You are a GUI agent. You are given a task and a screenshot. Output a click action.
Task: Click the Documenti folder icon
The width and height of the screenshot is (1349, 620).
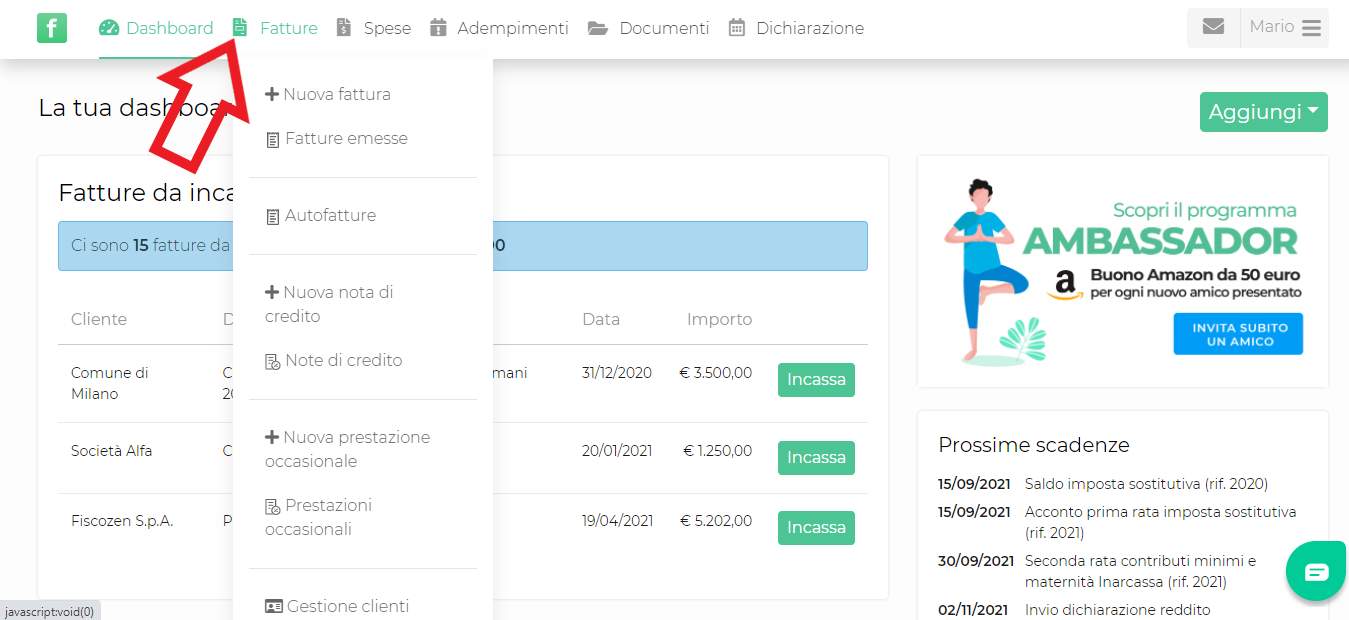[598, 28]
